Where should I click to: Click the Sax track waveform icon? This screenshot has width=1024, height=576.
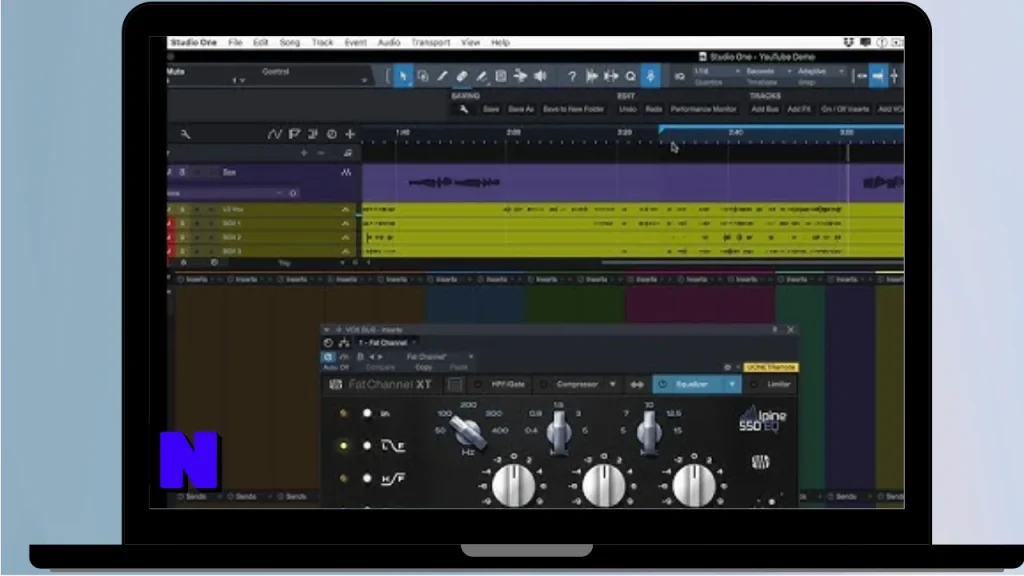(x=346, y=172)
